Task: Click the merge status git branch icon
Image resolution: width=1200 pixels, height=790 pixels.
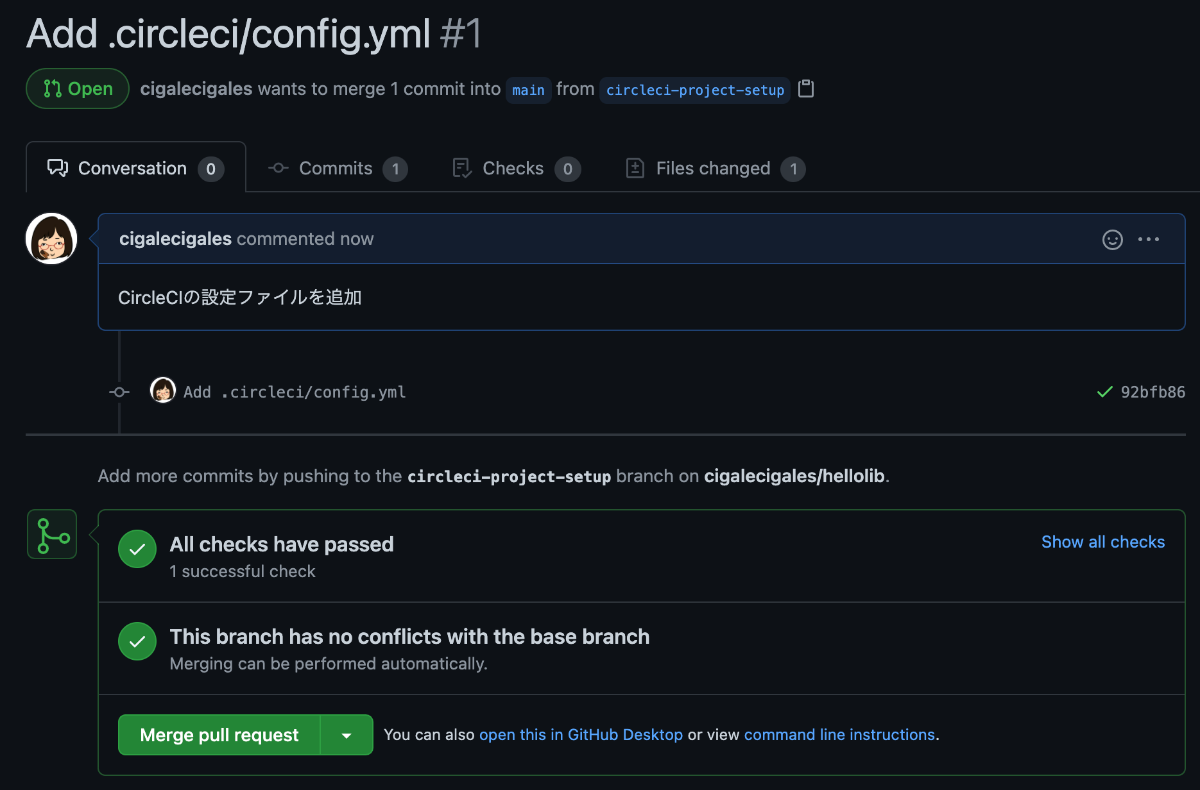Action: point(51,533)
